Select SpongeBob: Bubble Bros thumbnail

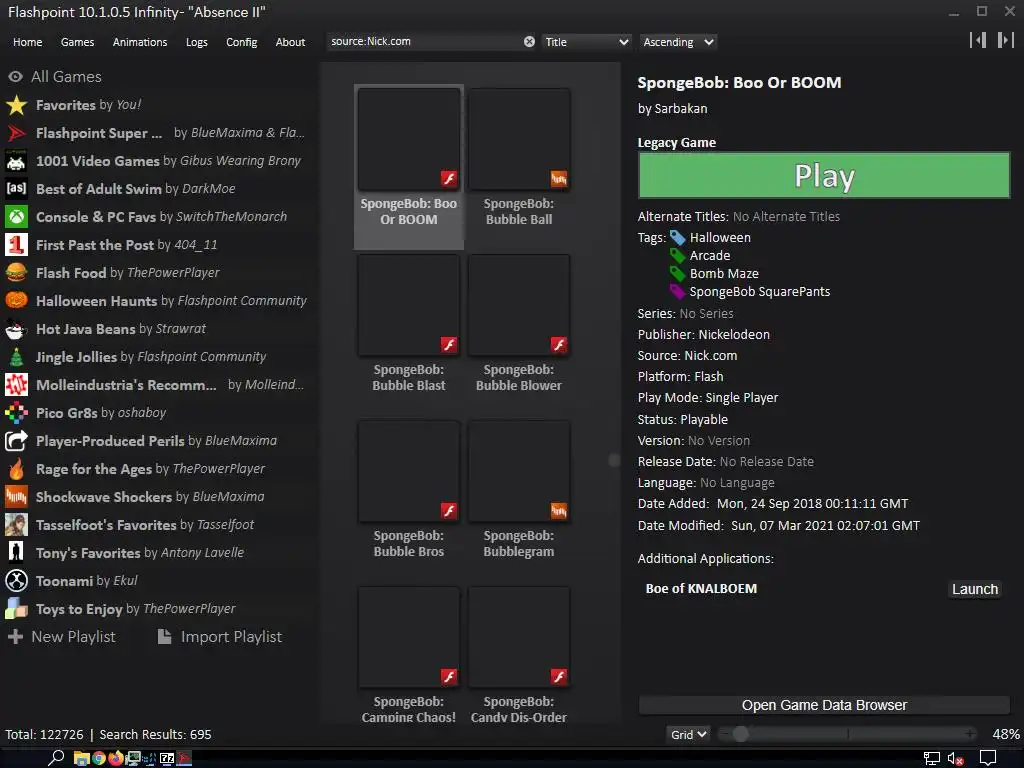409,472
